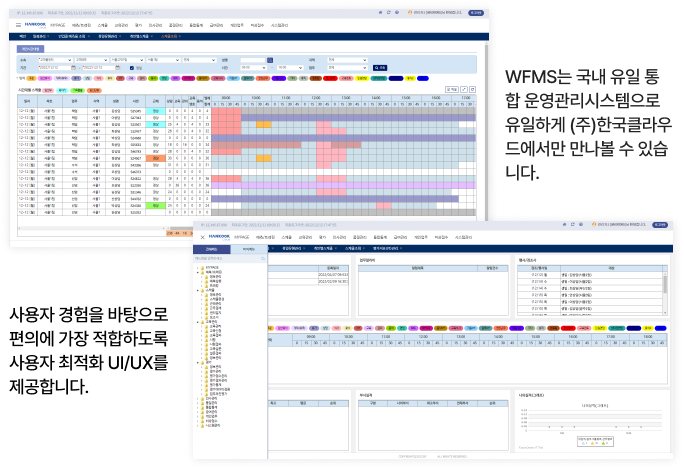
Task: Toggle the checkbox beside the date range
Action: click(133, 67)
